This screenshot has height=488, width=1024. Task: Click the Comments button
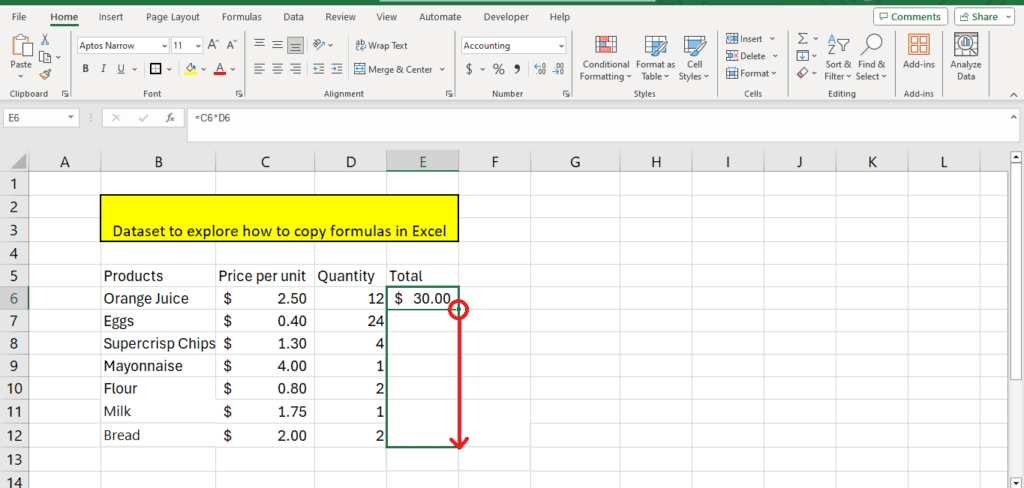[910, 17]
